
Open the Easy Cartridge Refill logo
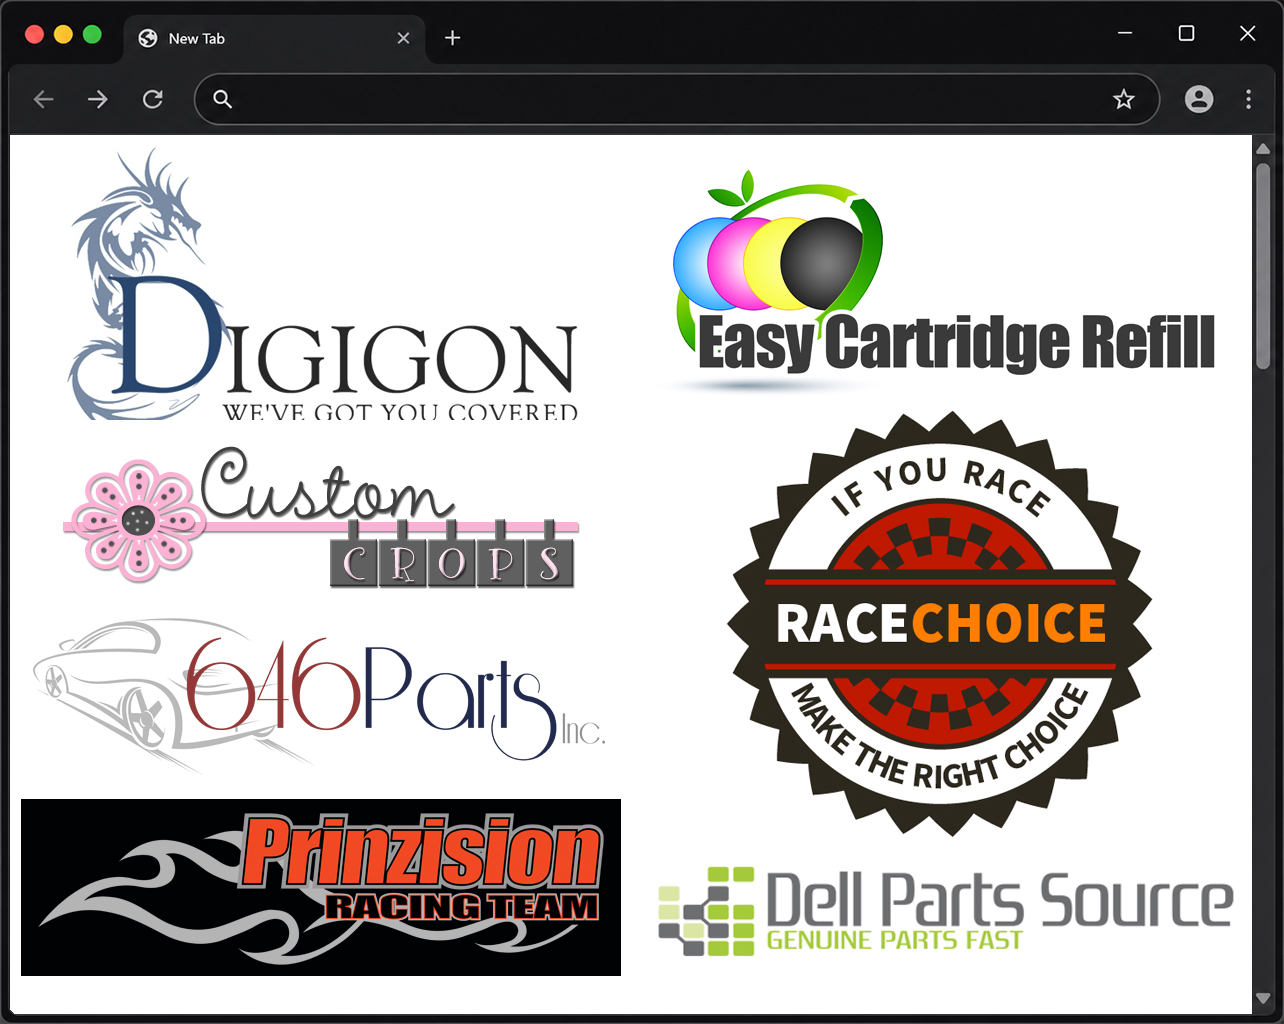944,282
